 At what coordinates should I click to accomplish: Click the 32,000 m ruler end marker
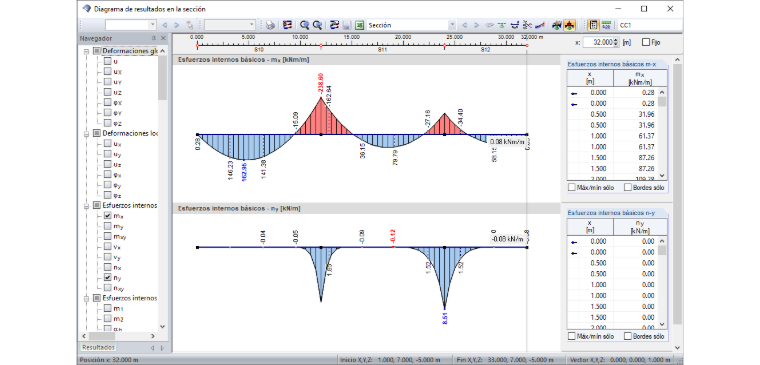click(x=527, y=46)
